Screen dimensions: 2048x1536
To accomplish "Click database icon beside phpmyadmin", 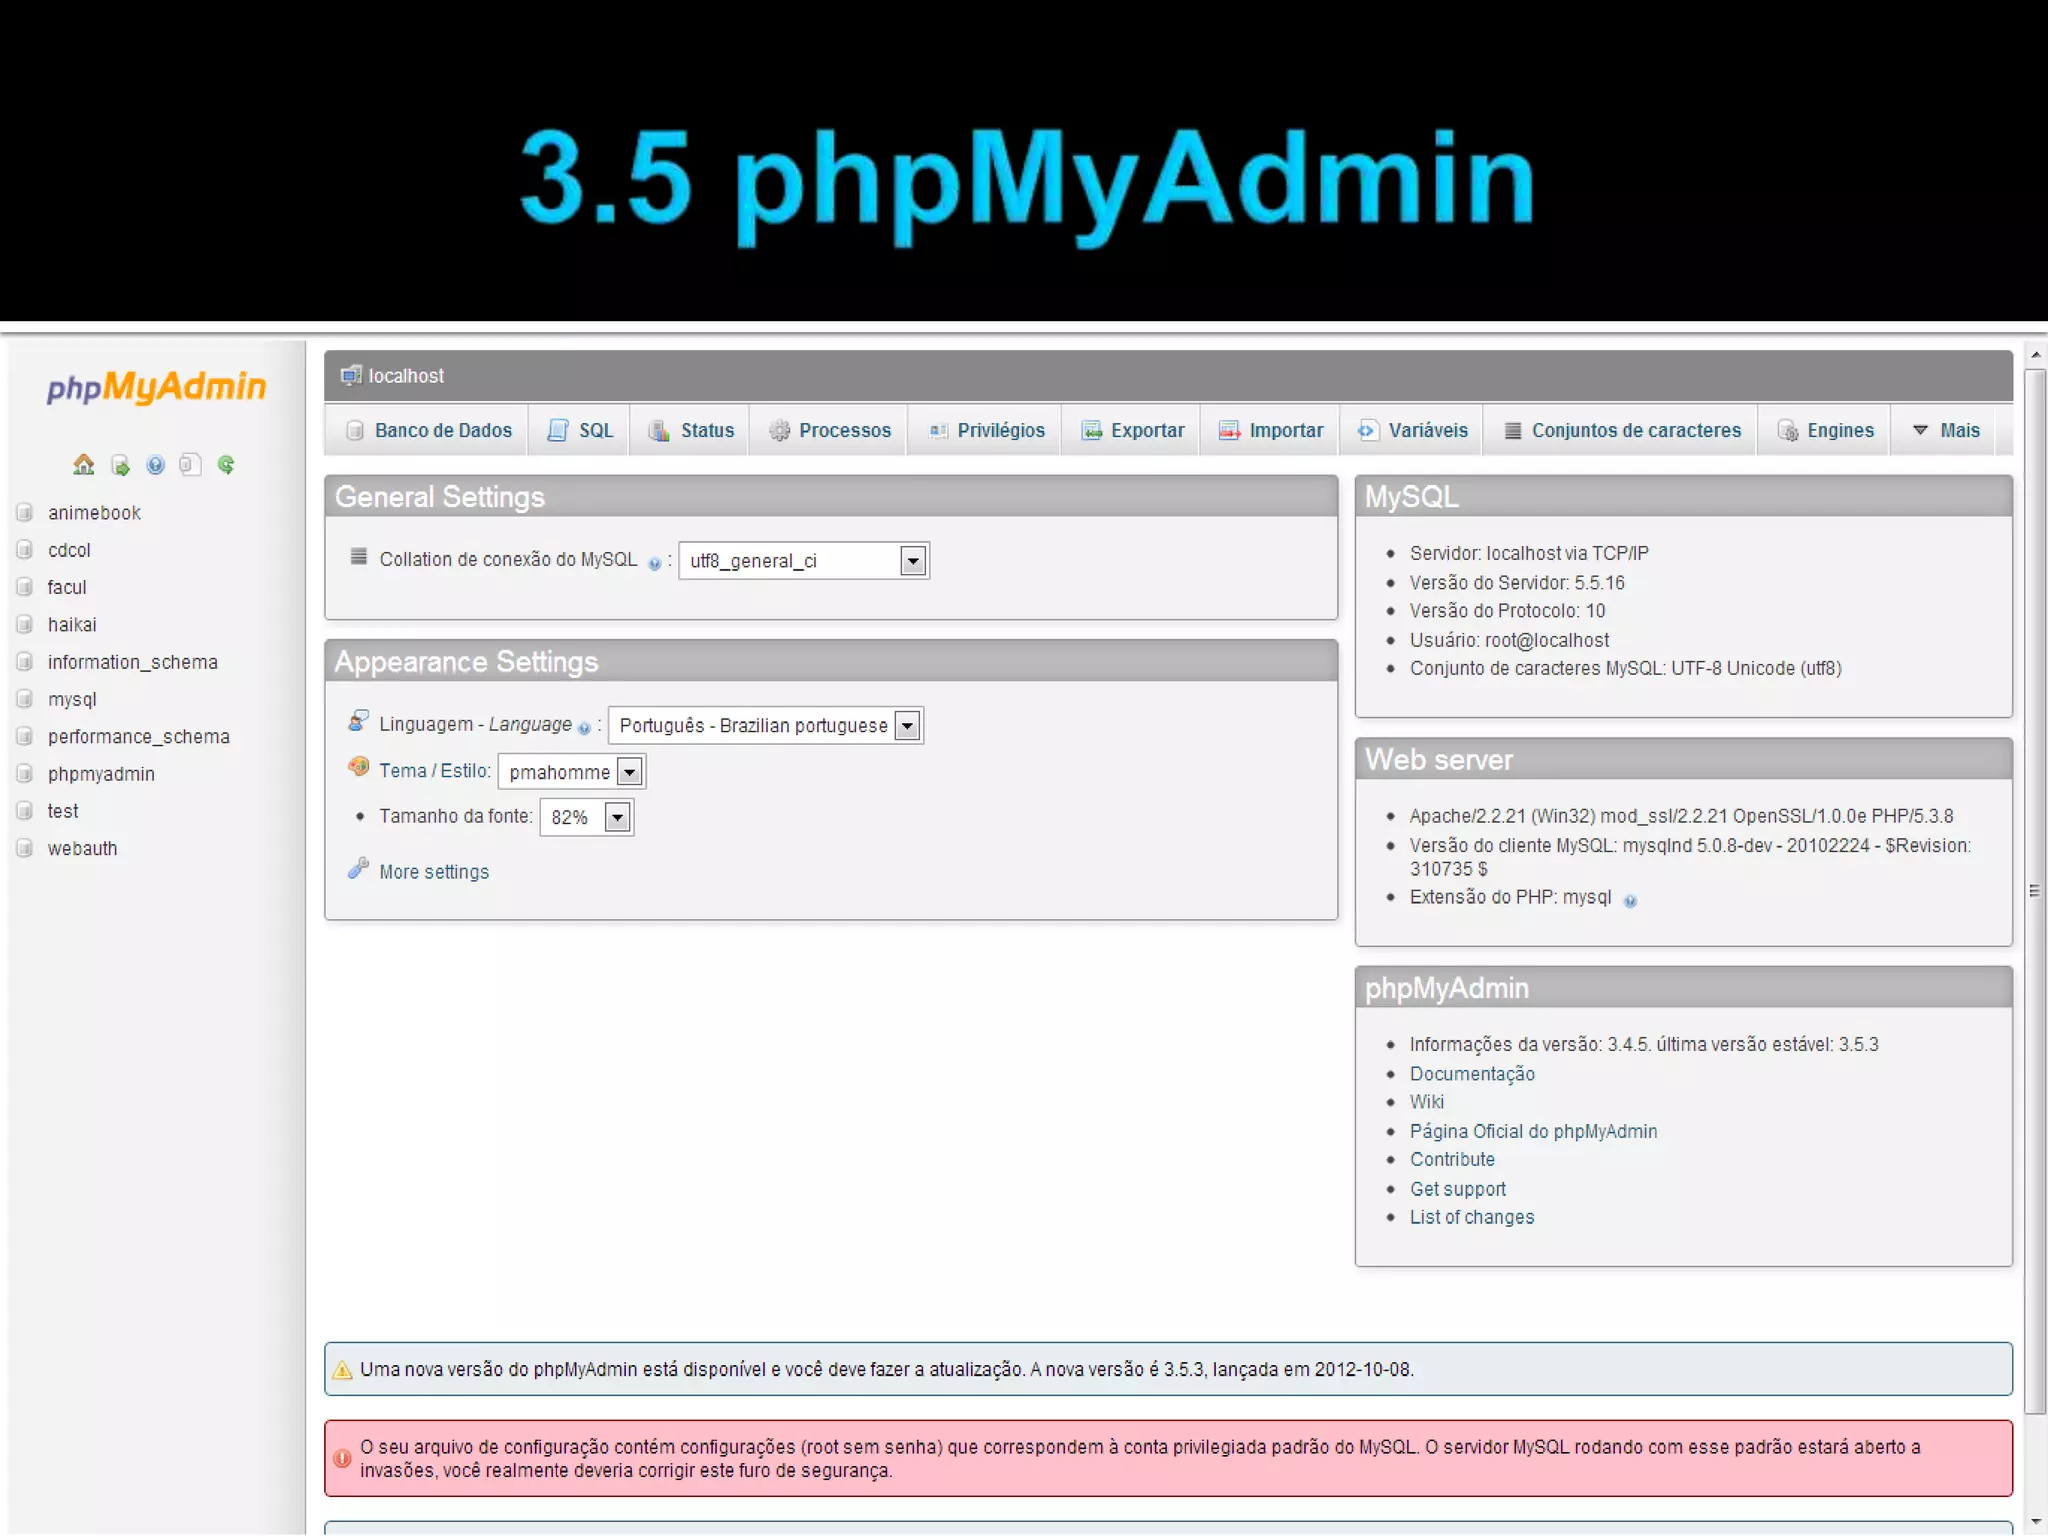I will coord(25,774).
